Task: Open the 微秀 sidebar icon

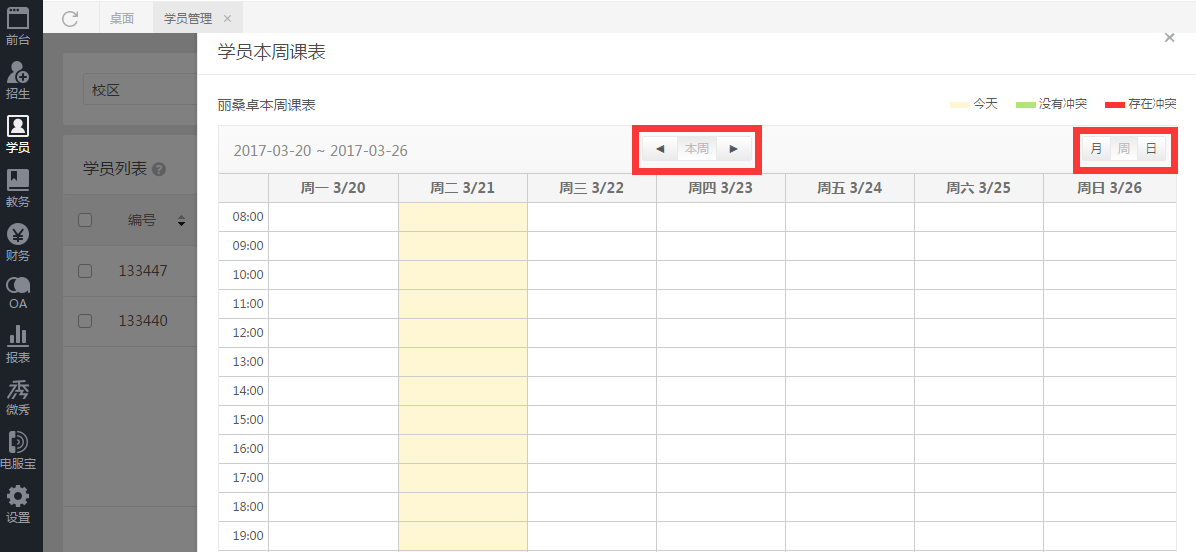Action: coord(18,397)
